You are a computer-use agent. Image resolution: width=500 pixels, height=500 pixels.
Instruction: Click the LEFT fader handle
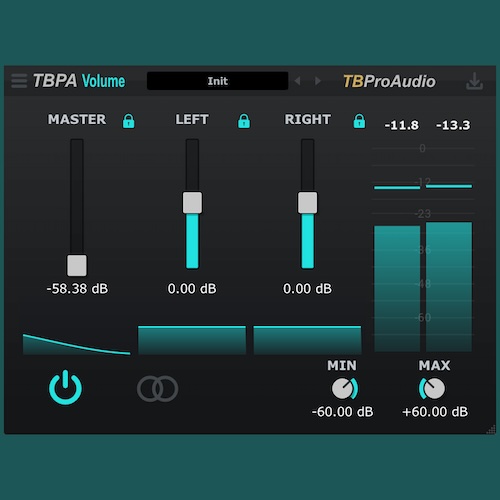coord(192,202)
